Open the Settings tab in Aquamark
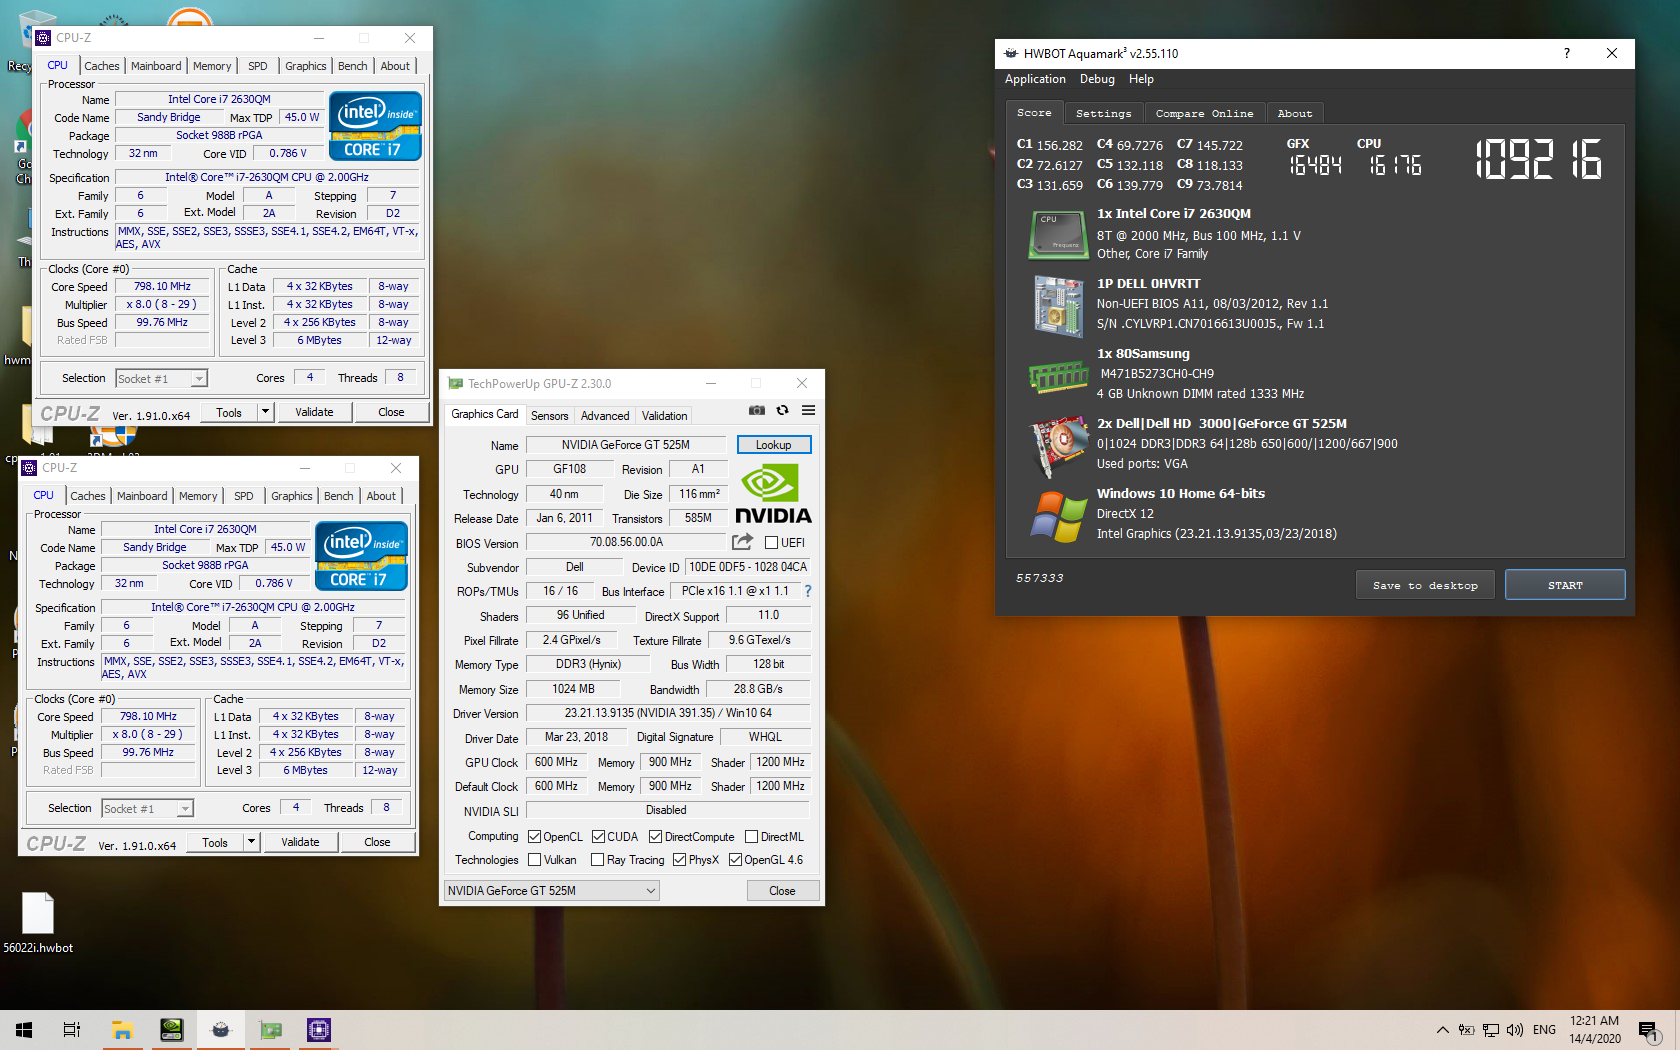Viewport: 1680px width, 1050px height. [x=1103, y=113]
